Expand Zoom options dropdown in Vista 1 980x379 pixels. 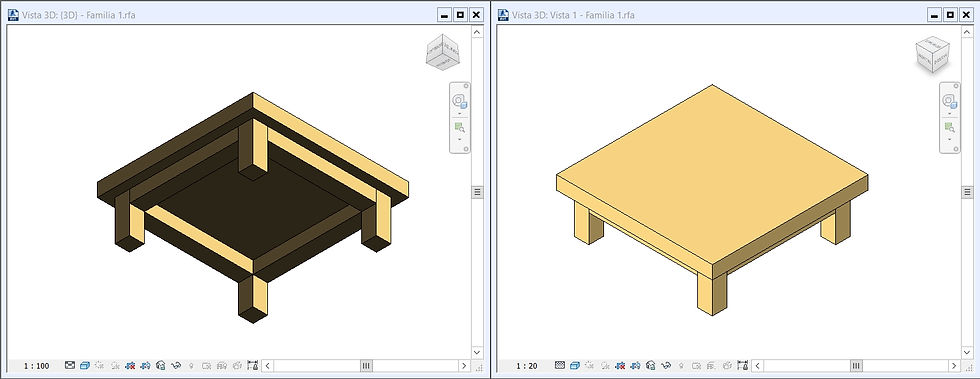(x=950, y=140)
